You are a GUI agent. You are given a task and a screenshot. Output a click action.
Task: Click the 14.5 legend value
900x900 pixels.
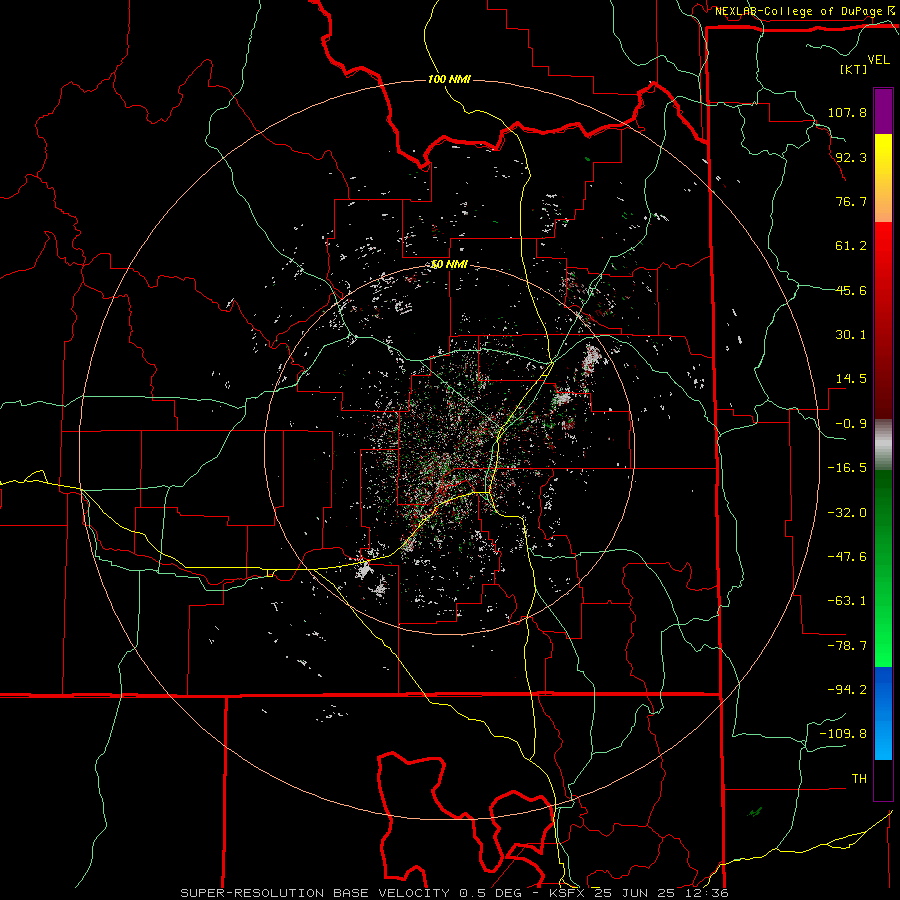[851, 379]
